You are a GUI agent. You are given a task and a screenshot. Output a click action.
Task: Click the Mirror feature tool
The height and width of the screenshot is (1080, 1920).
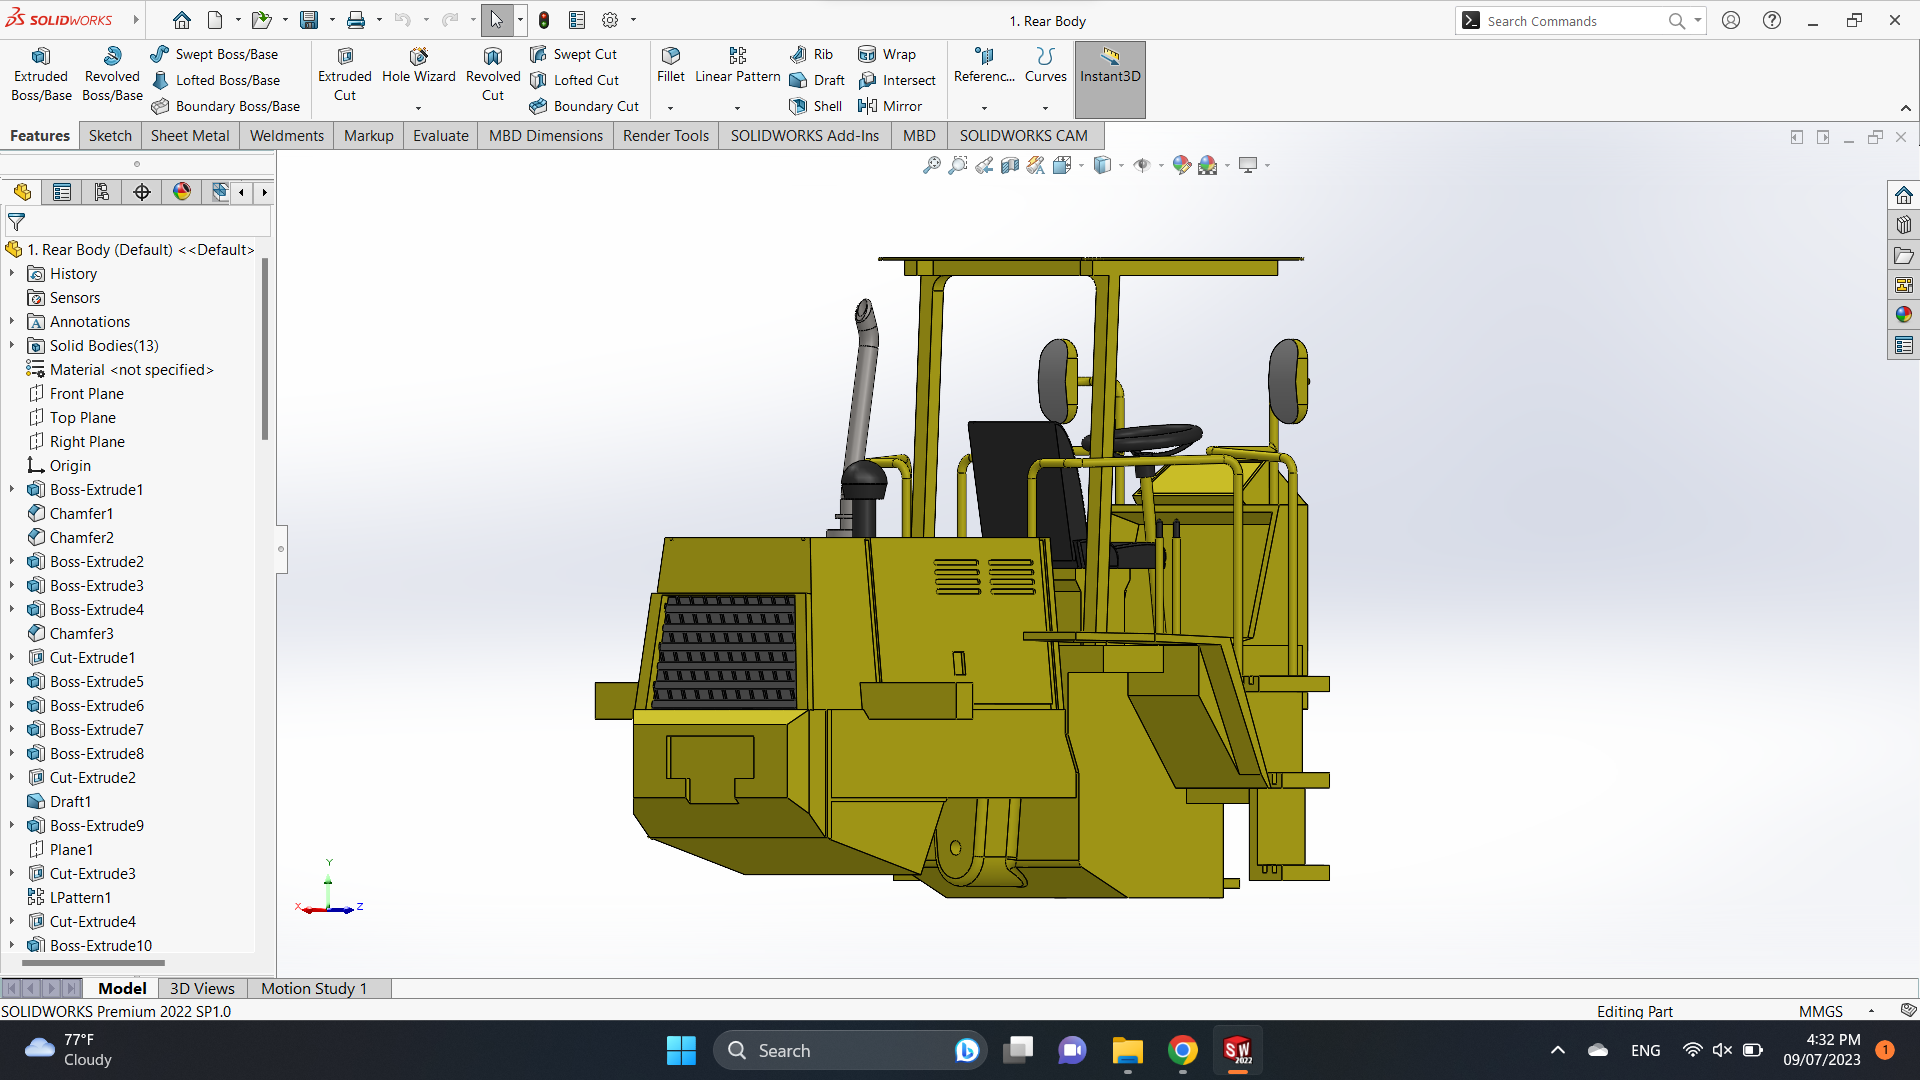[x=890, y=106]
